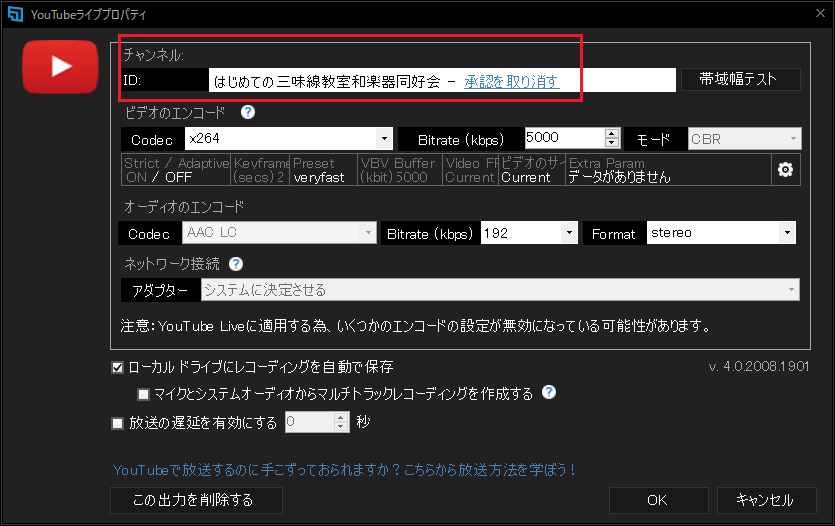This screenshot has height=526, width=835.
Task: Open help for multitrack recording option
Action: (549, 392)
